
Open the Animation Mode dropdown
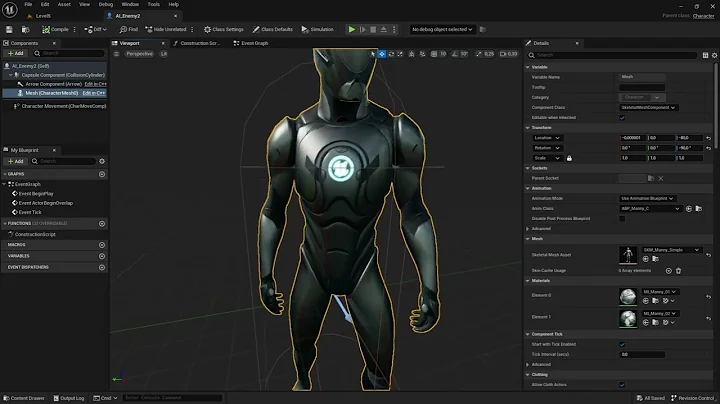click(647, 198)
